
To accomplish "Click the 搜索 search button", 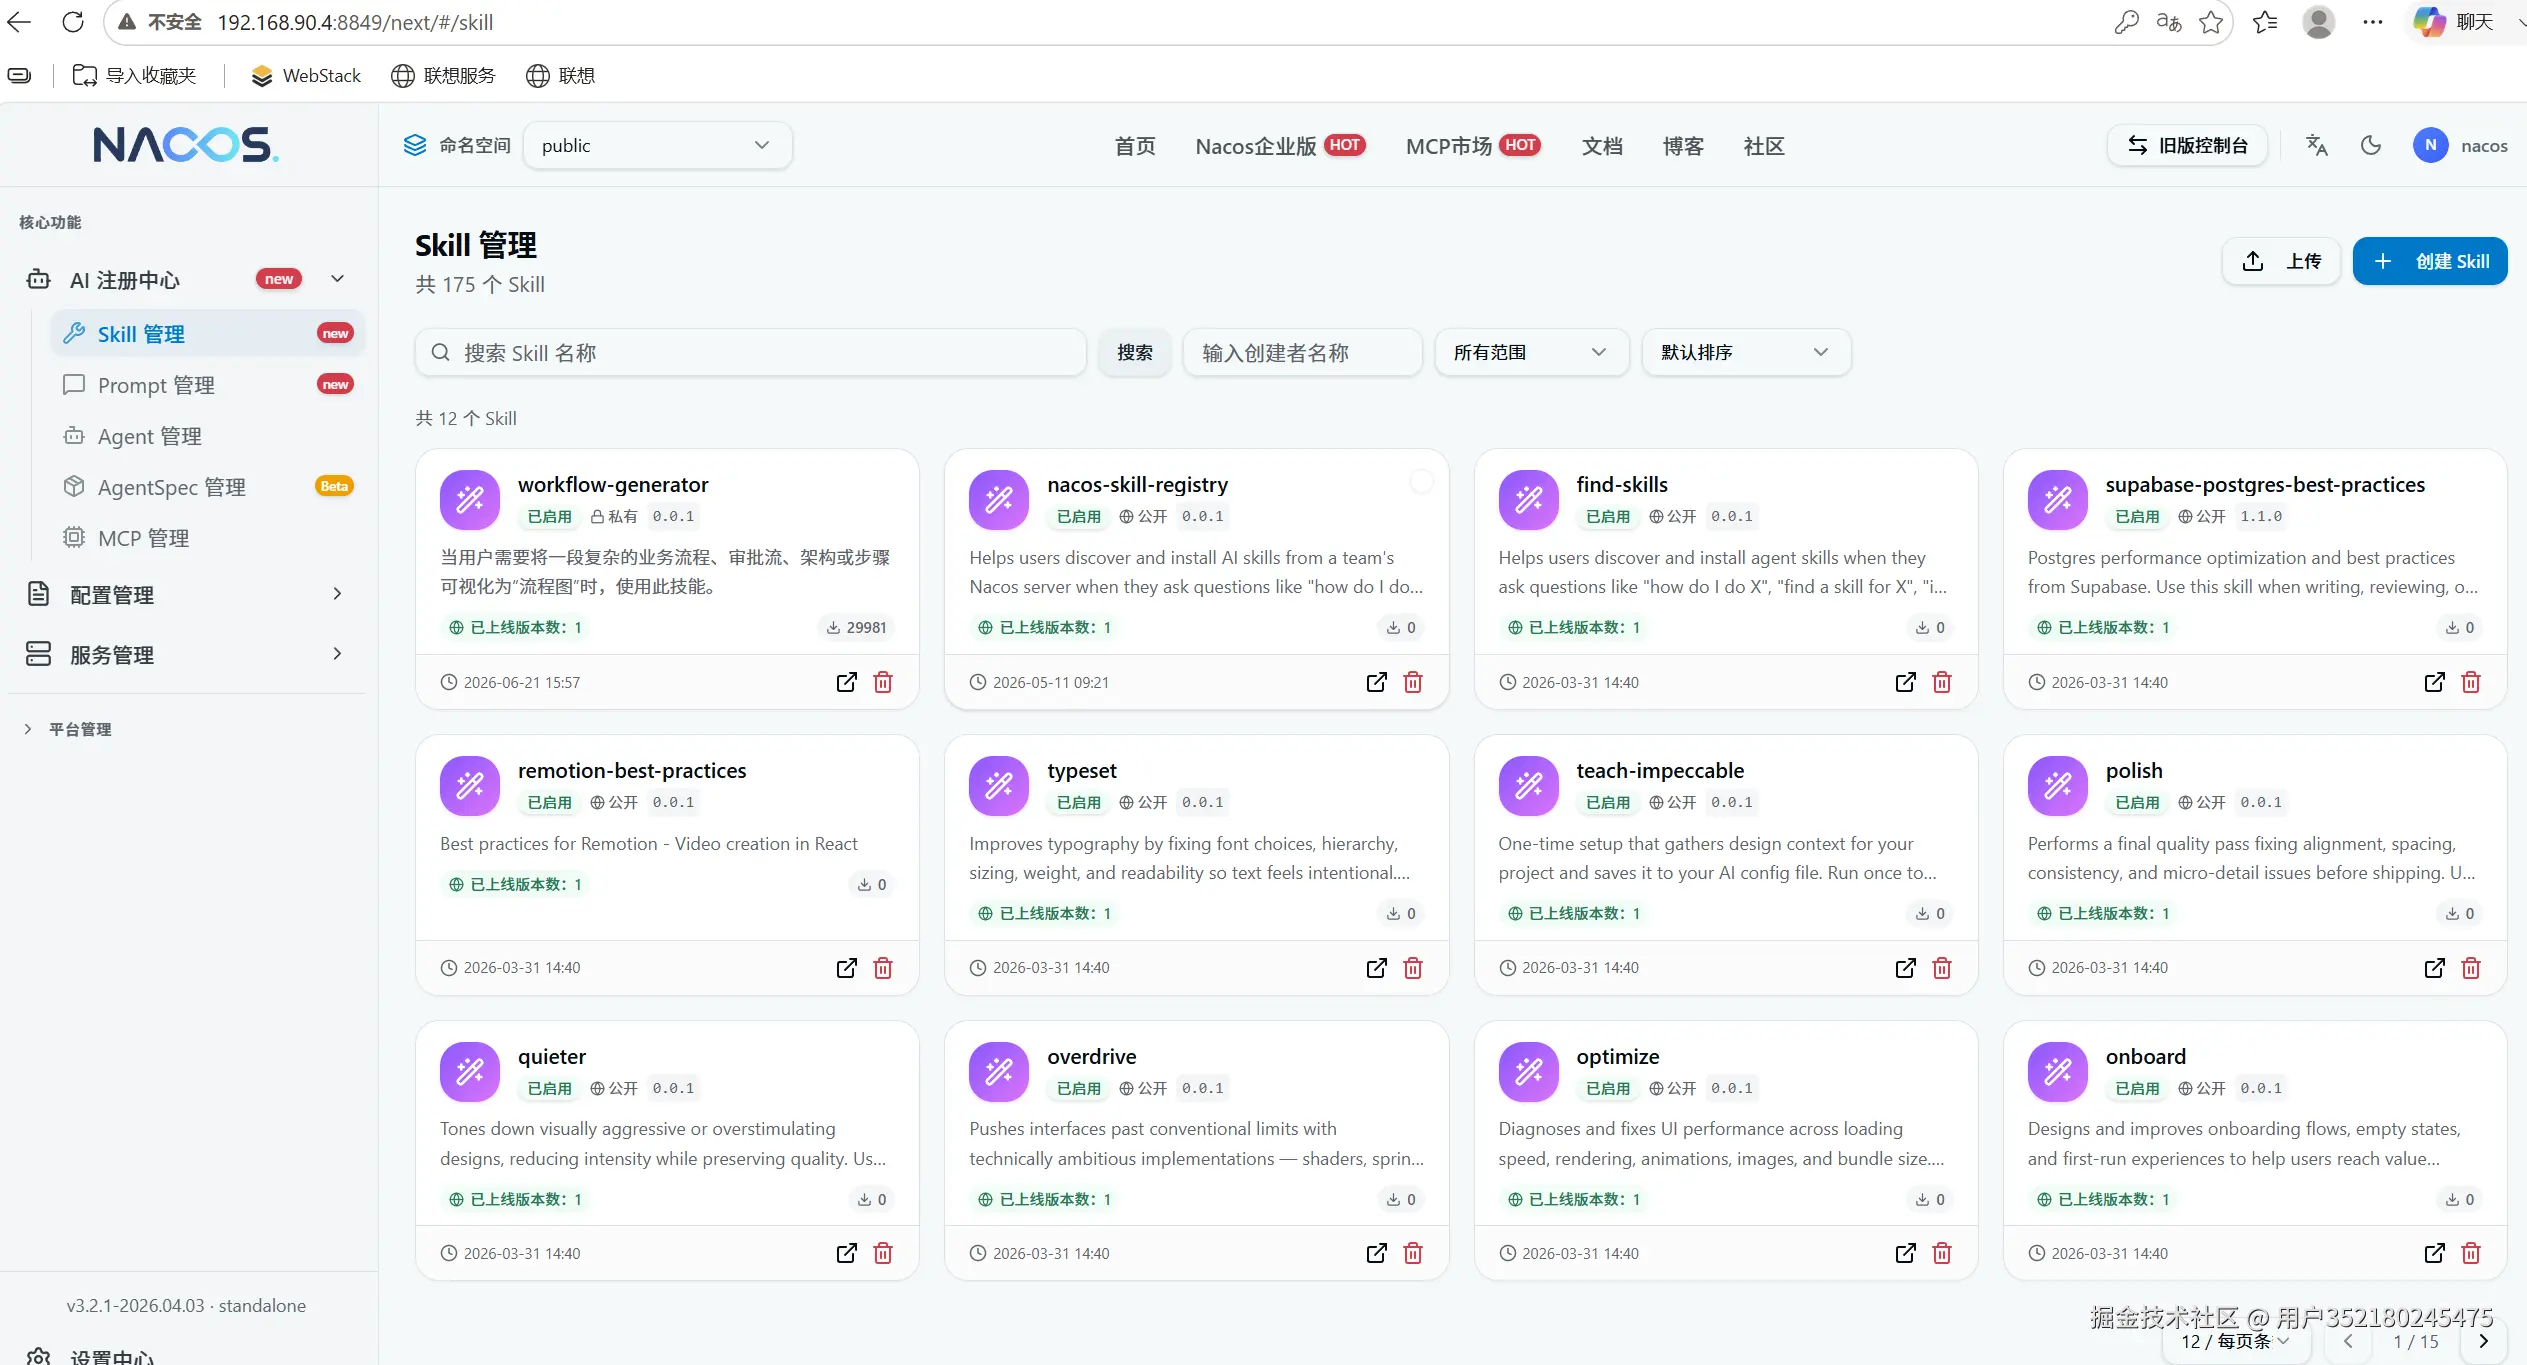I will (x=1135, y=353).
